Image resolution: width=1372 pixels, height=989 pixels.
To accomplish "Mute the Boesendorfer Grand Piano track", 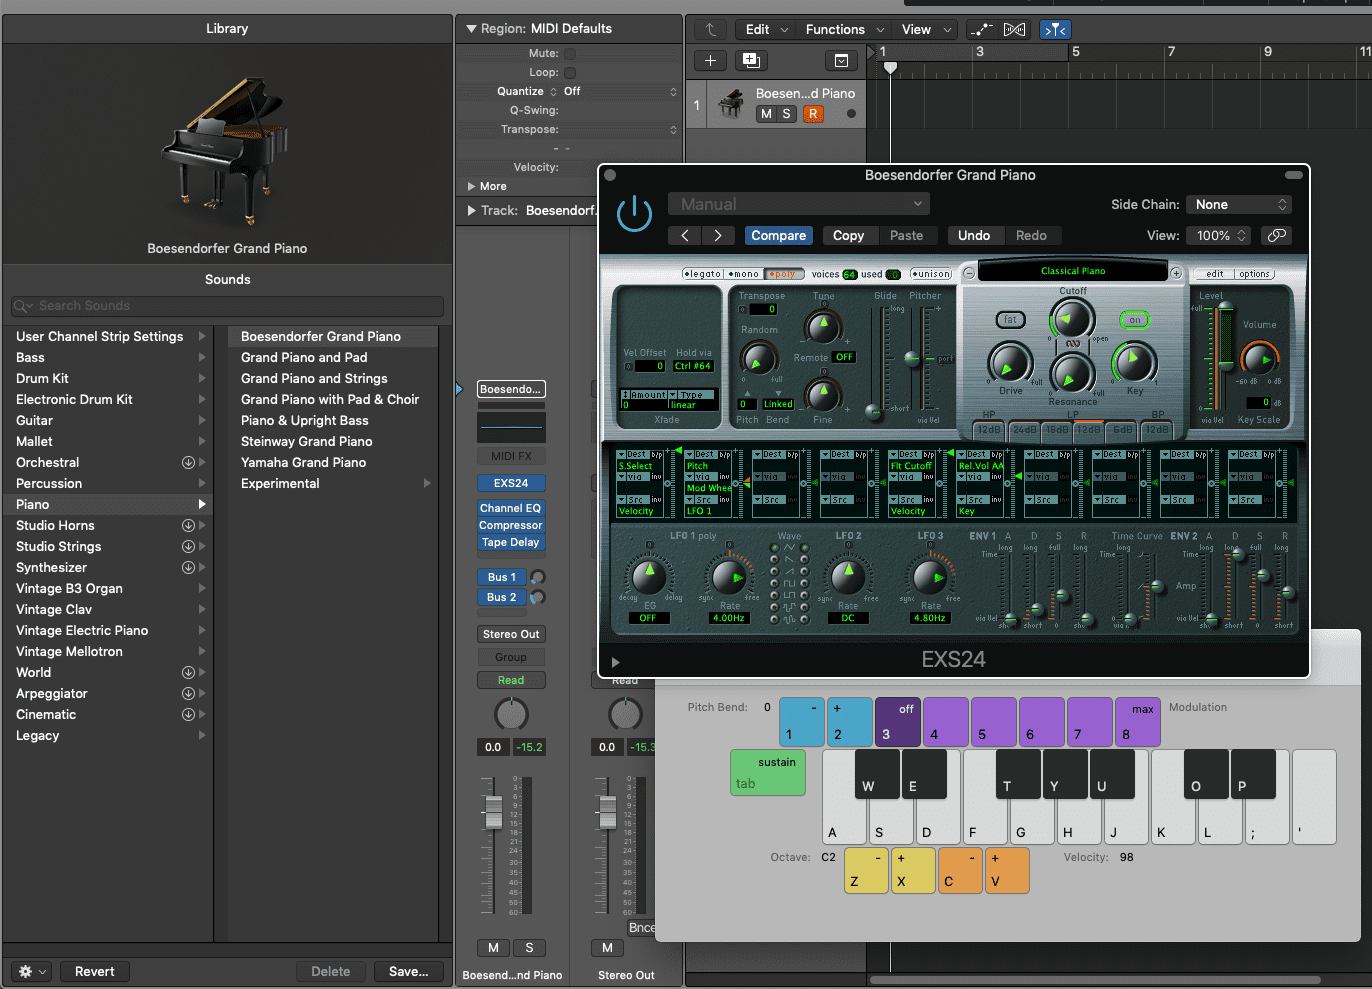I will click(x=766, y=114).
